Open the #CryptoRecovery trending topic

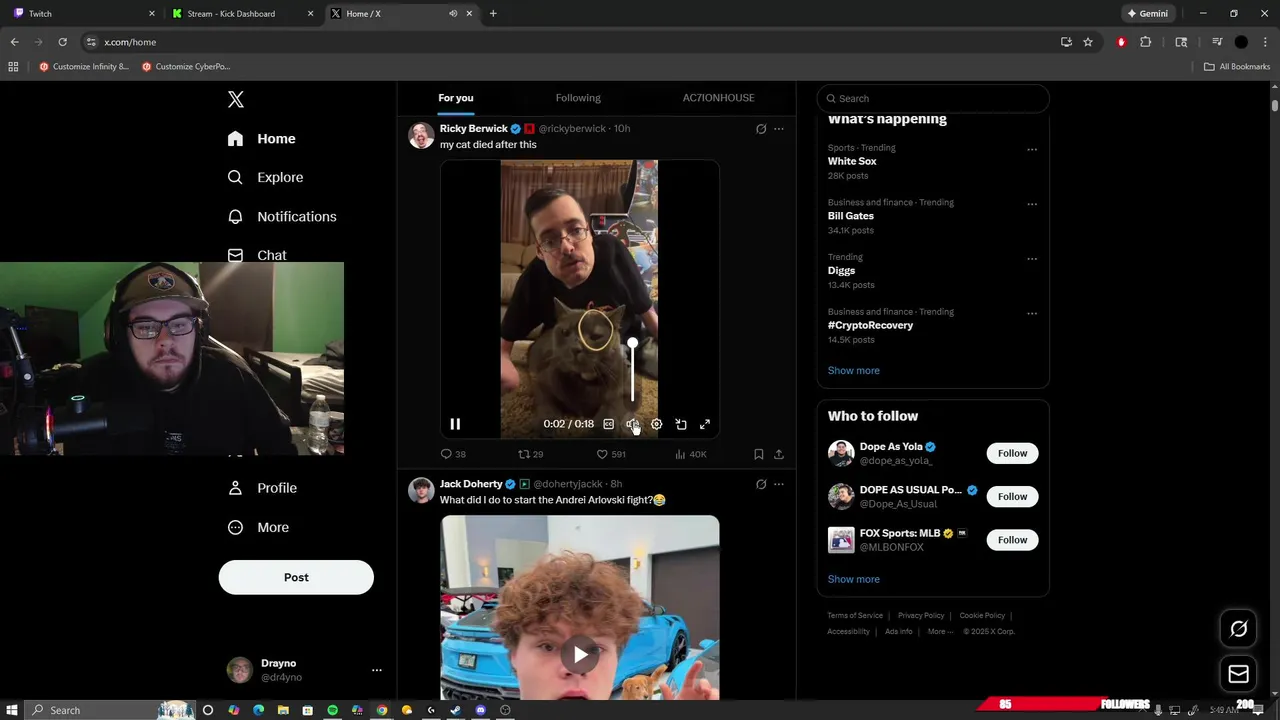[870, 325]
